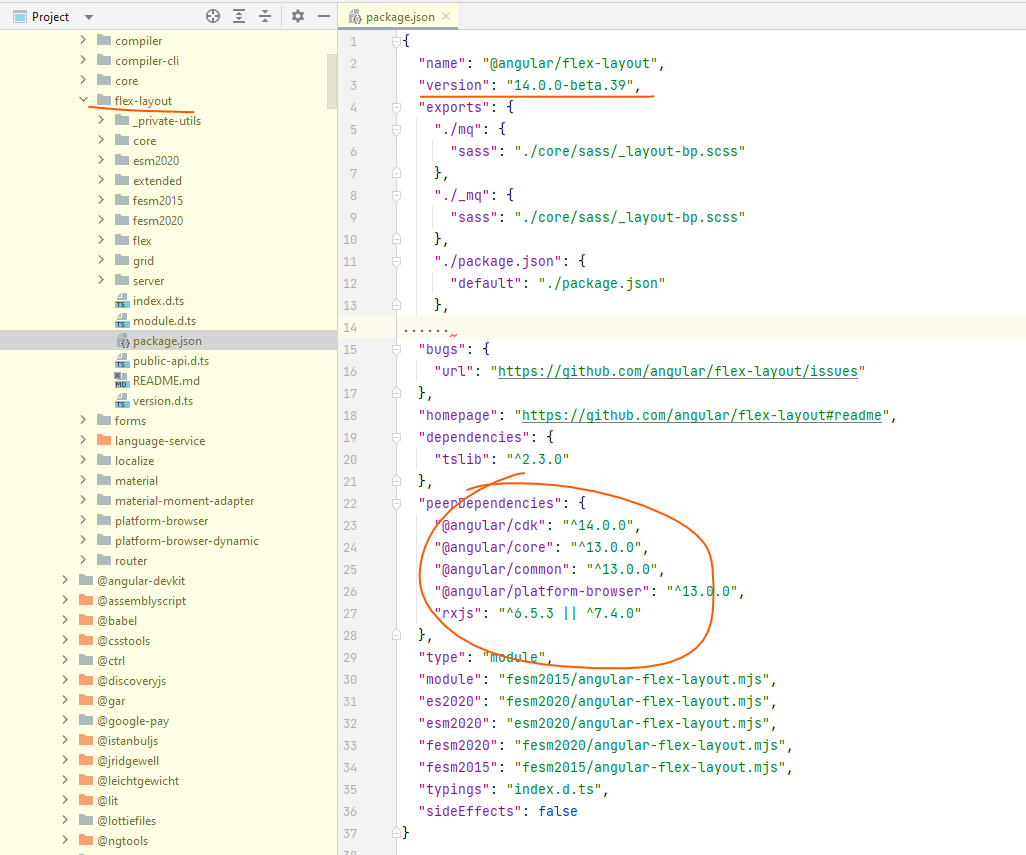Expand the _private-utils folder
This screenshot has width=1026, height=855.
[x=101, y=120]
